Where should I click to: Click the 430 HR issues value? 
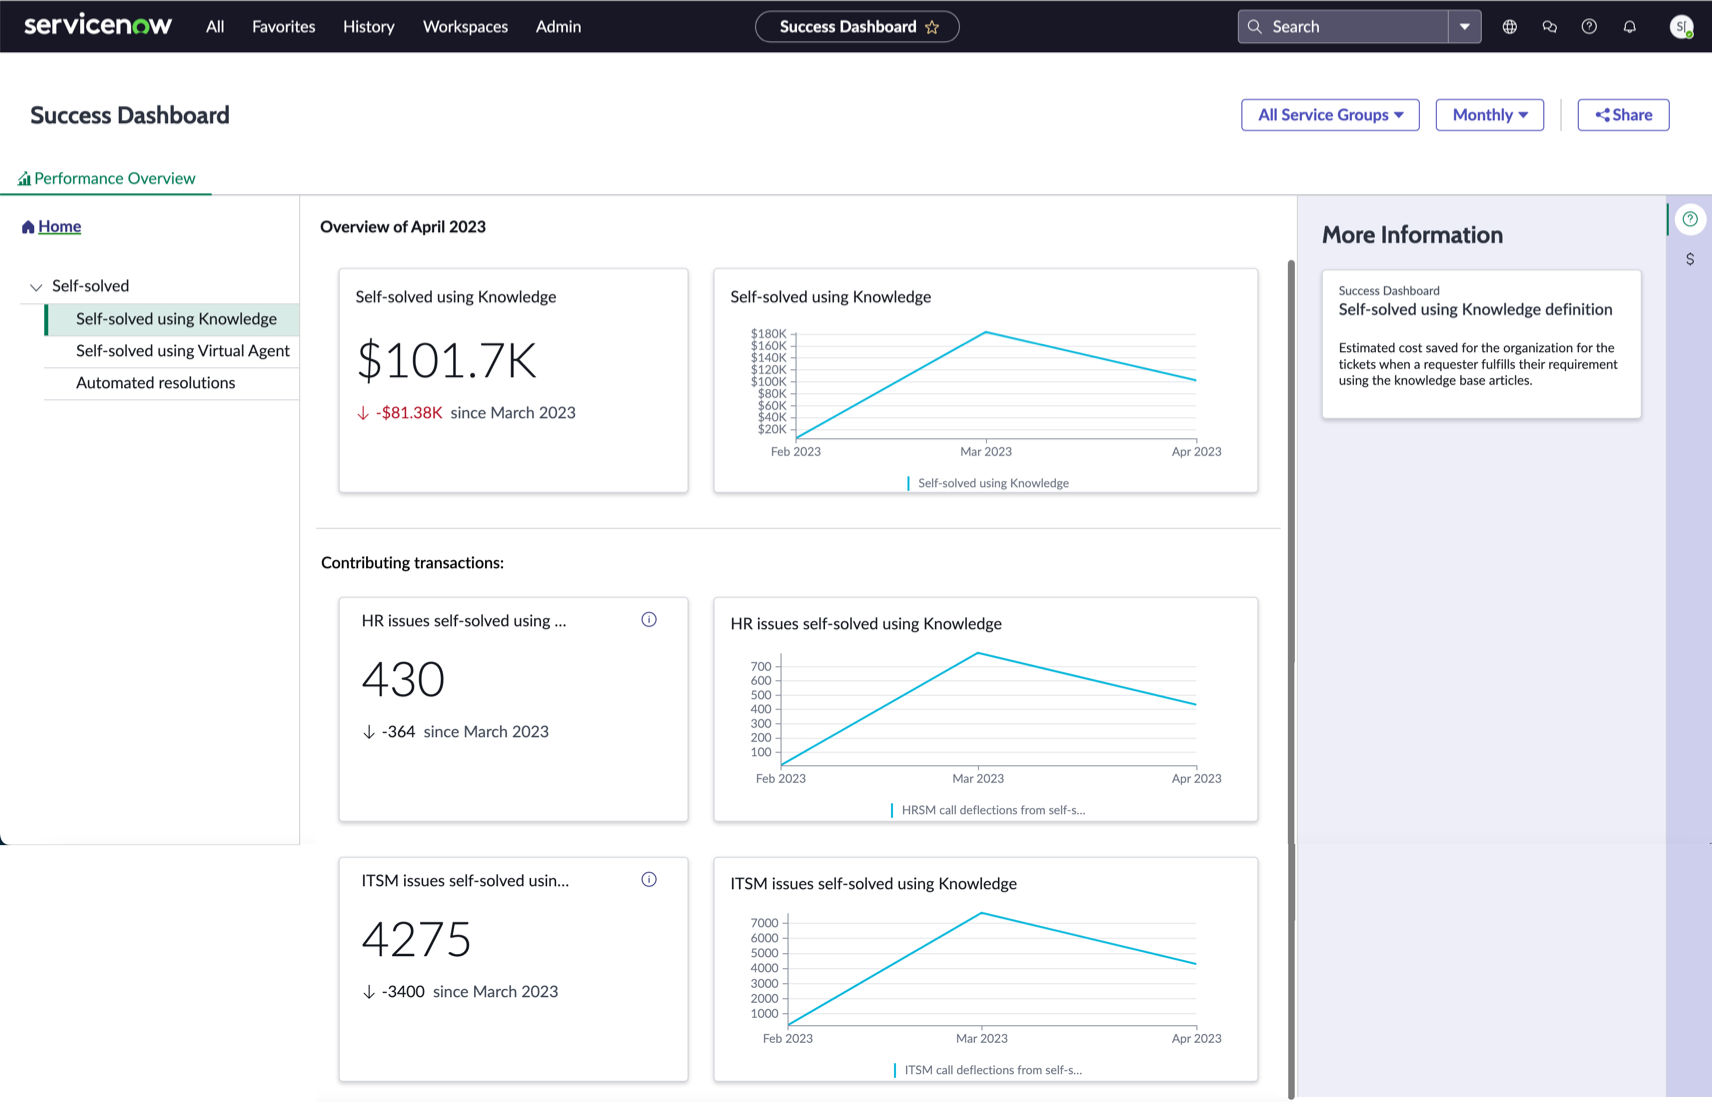[x=403, y=680]
